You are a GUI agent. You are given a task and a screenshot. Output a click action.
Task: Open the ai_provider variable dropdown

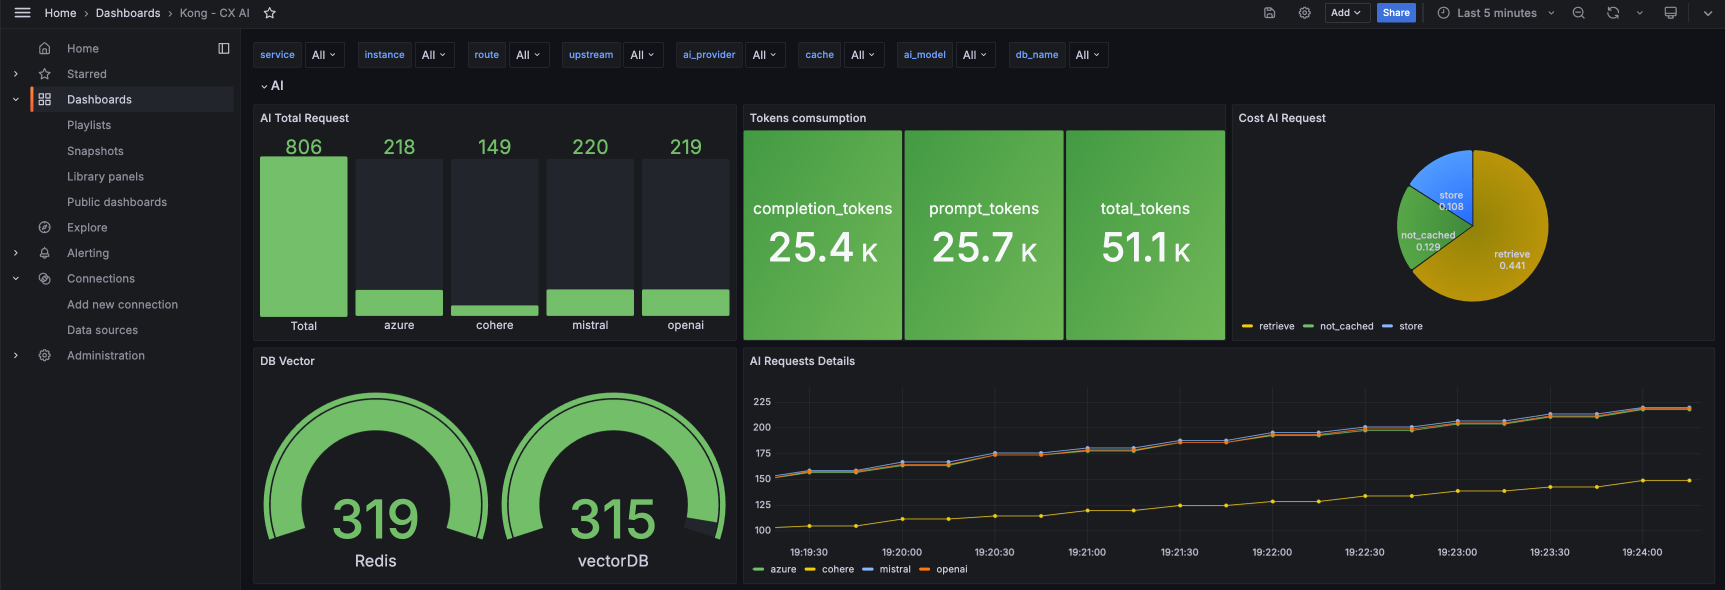[764, 55]
